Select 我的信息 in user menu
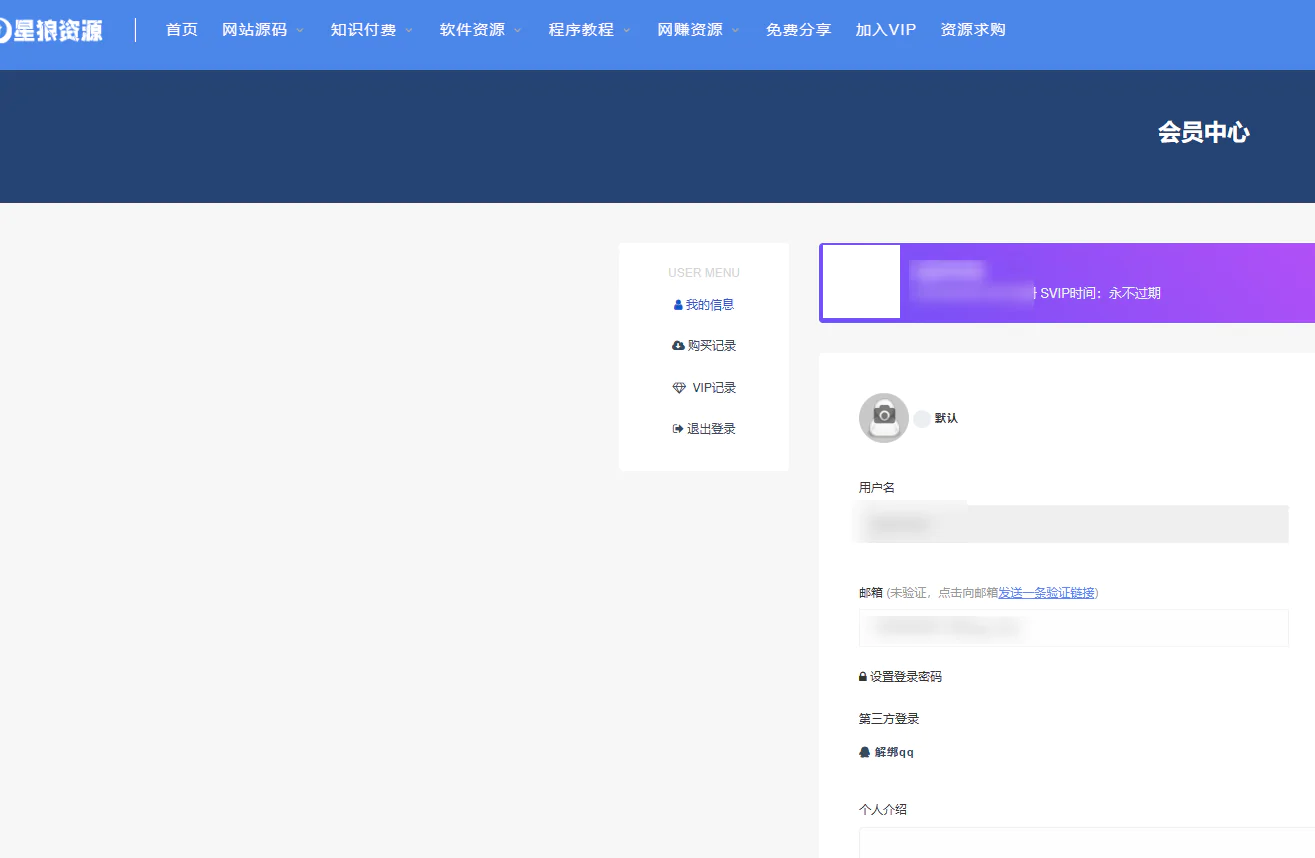Viewport: 1315px width, 858px height. click(x=710, y=305)
